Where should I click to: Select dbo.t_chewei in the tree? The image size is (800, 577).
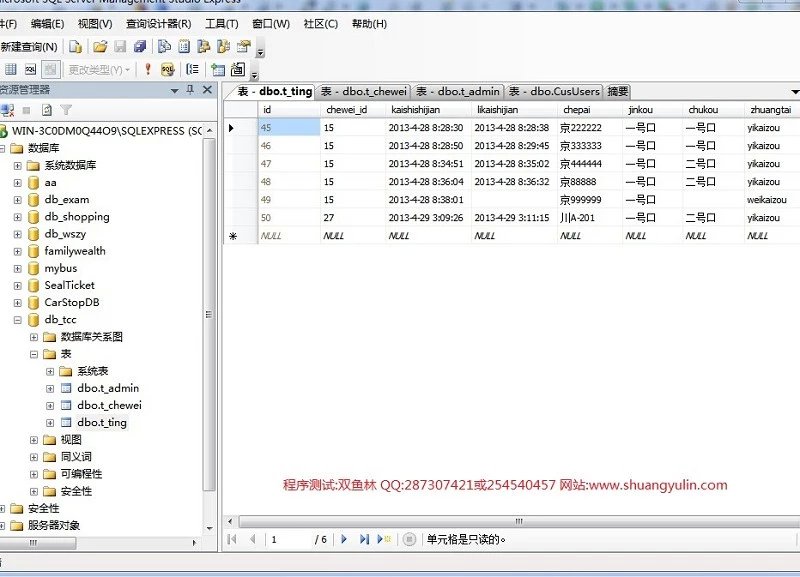(110, 406)
